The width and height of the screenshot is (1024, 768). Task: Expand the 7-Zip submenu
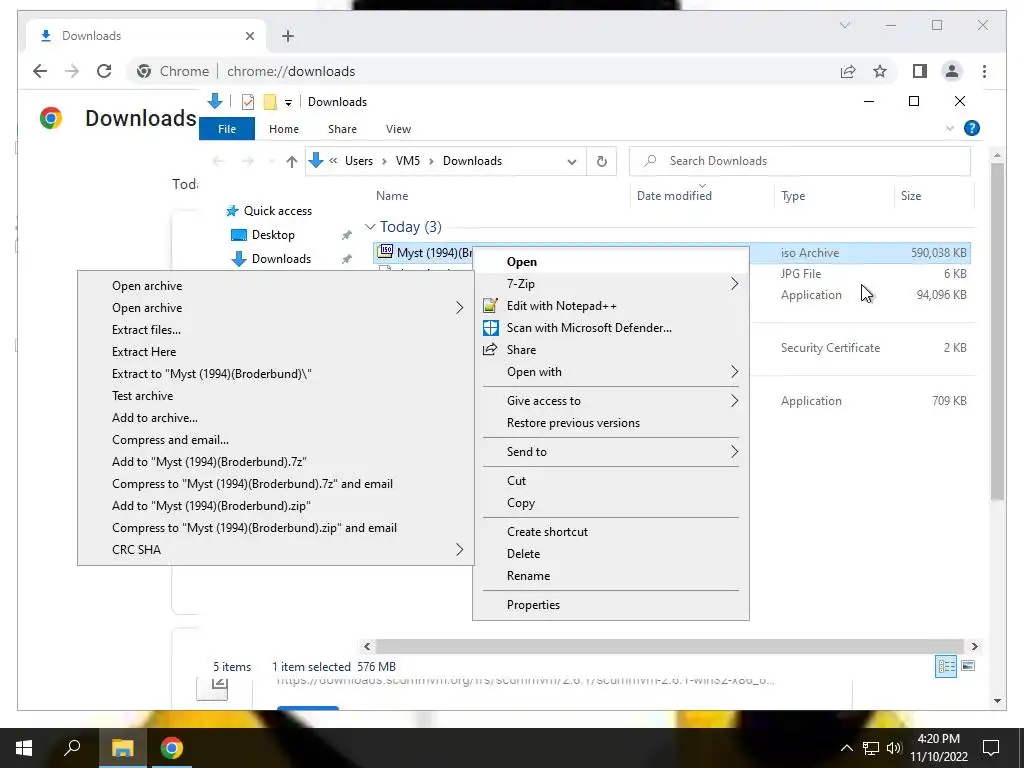coord(611,283)
